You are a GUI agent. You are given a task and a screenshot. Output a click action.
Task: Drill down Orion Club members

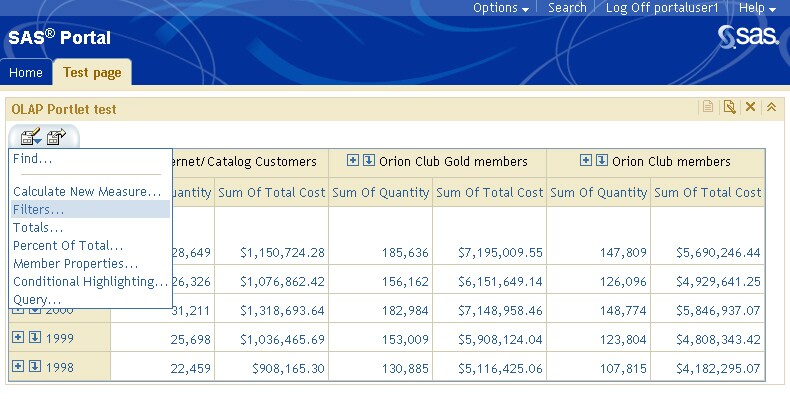pos(602,160)
